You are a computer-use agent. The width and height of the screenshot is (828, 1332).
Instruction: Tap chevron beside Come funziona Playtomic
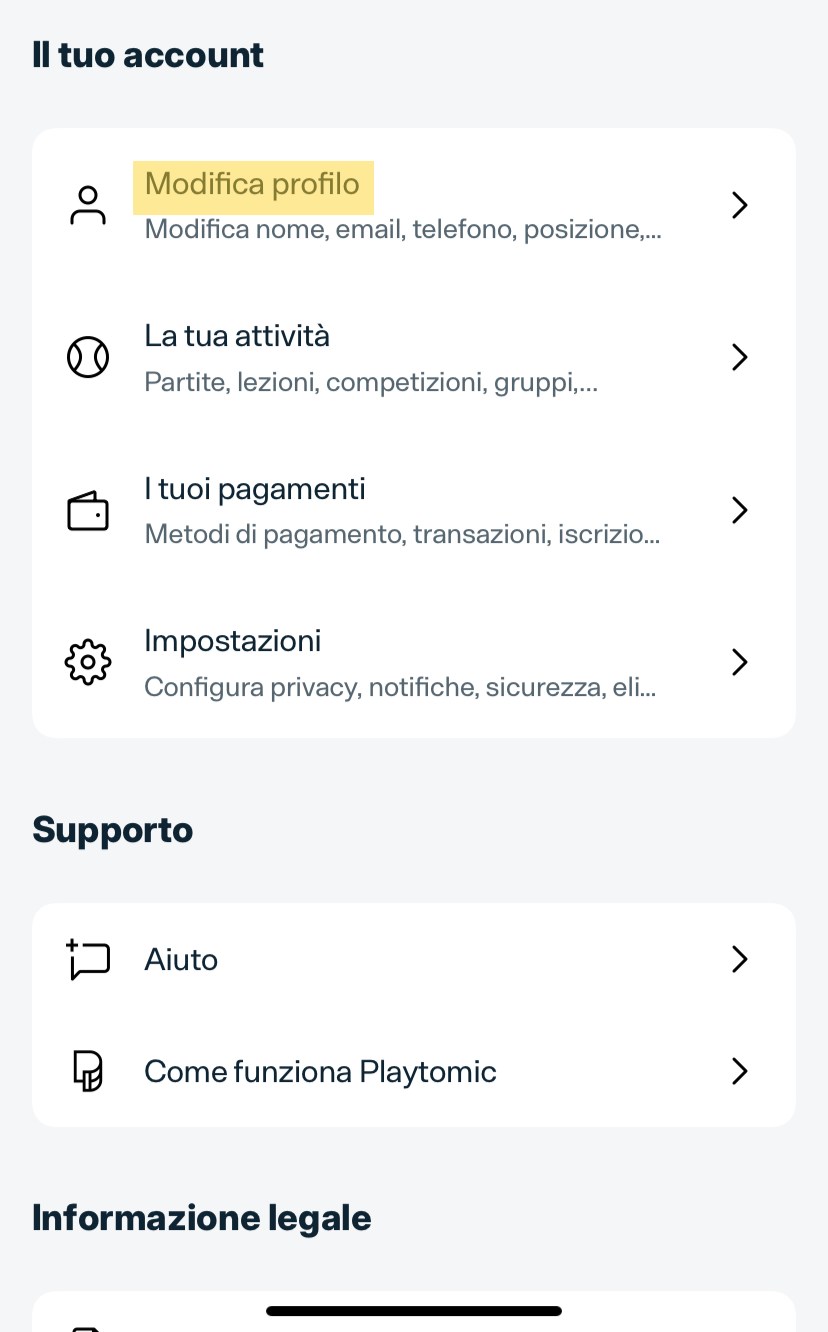tap(739, 1072)
